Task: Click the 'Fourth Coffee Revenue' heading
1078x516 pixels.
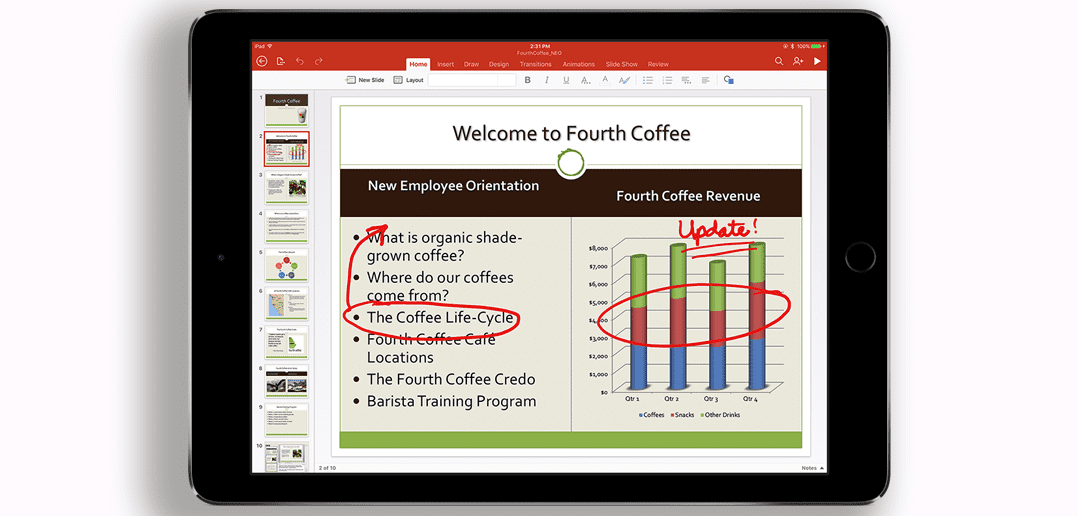Action: pyautogui.click(x=688, y=196)
